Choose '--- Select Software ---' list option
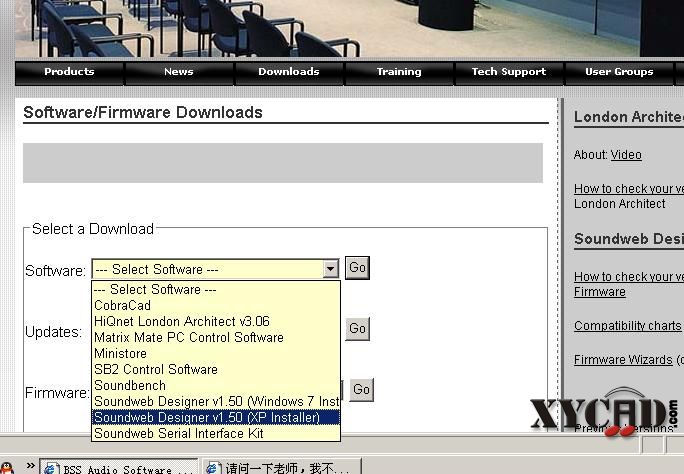 [216, 290]
